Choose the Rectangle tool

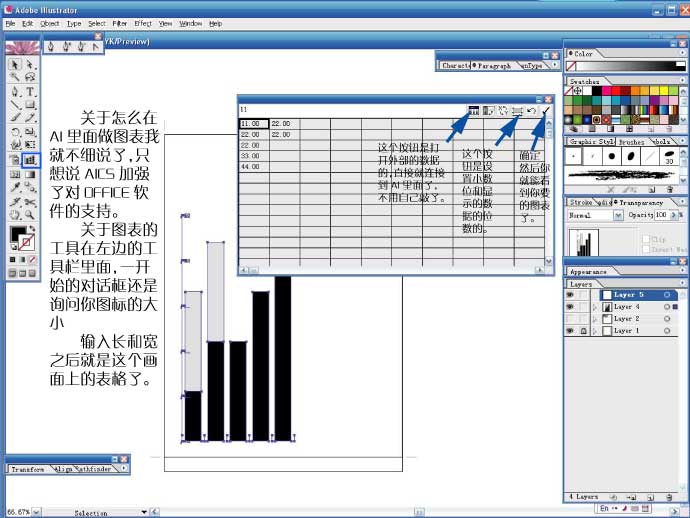pyautogui.click(x=30, y=105)
